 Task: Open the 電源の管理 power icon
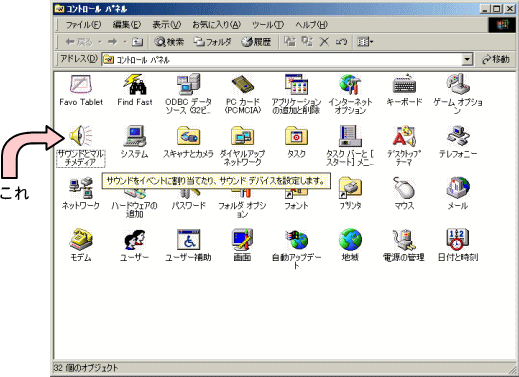click(x=404, y=239)
